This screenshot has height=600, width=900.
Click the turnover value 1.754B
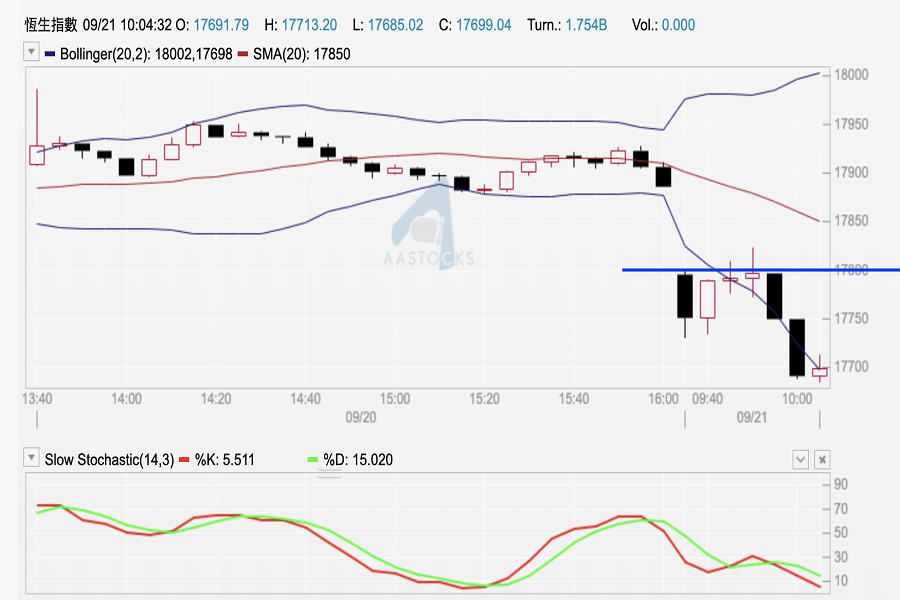[x=586, y=25]
